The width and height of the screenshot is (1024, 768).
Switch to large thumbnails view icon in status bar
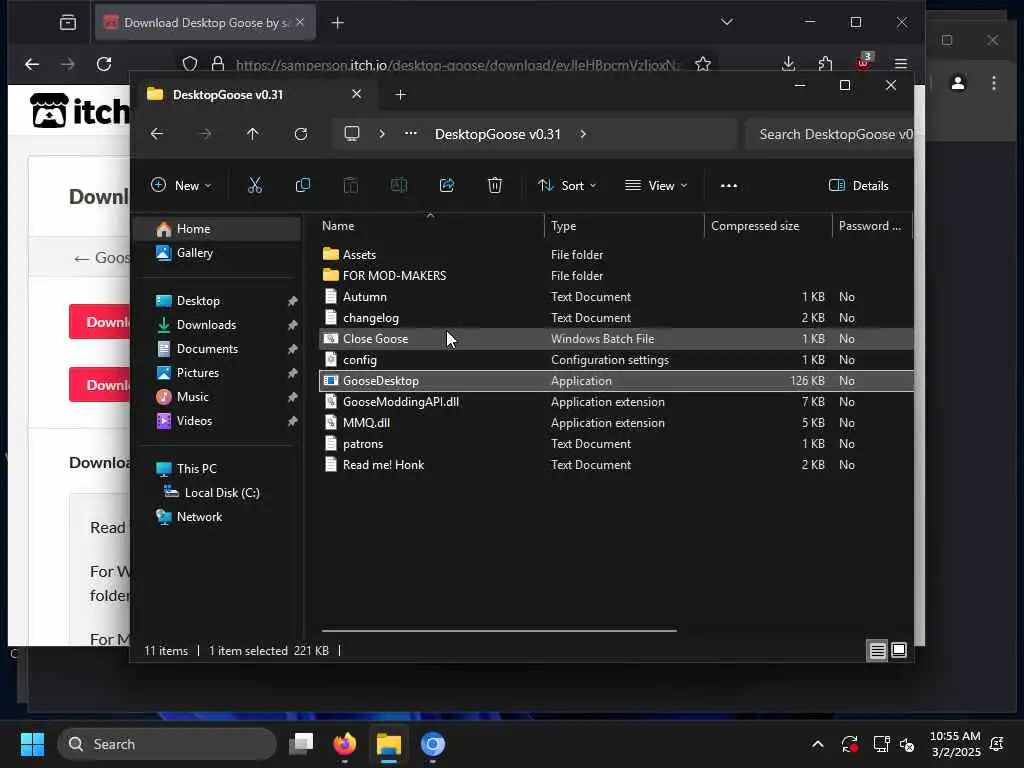(x=899, y=650)
